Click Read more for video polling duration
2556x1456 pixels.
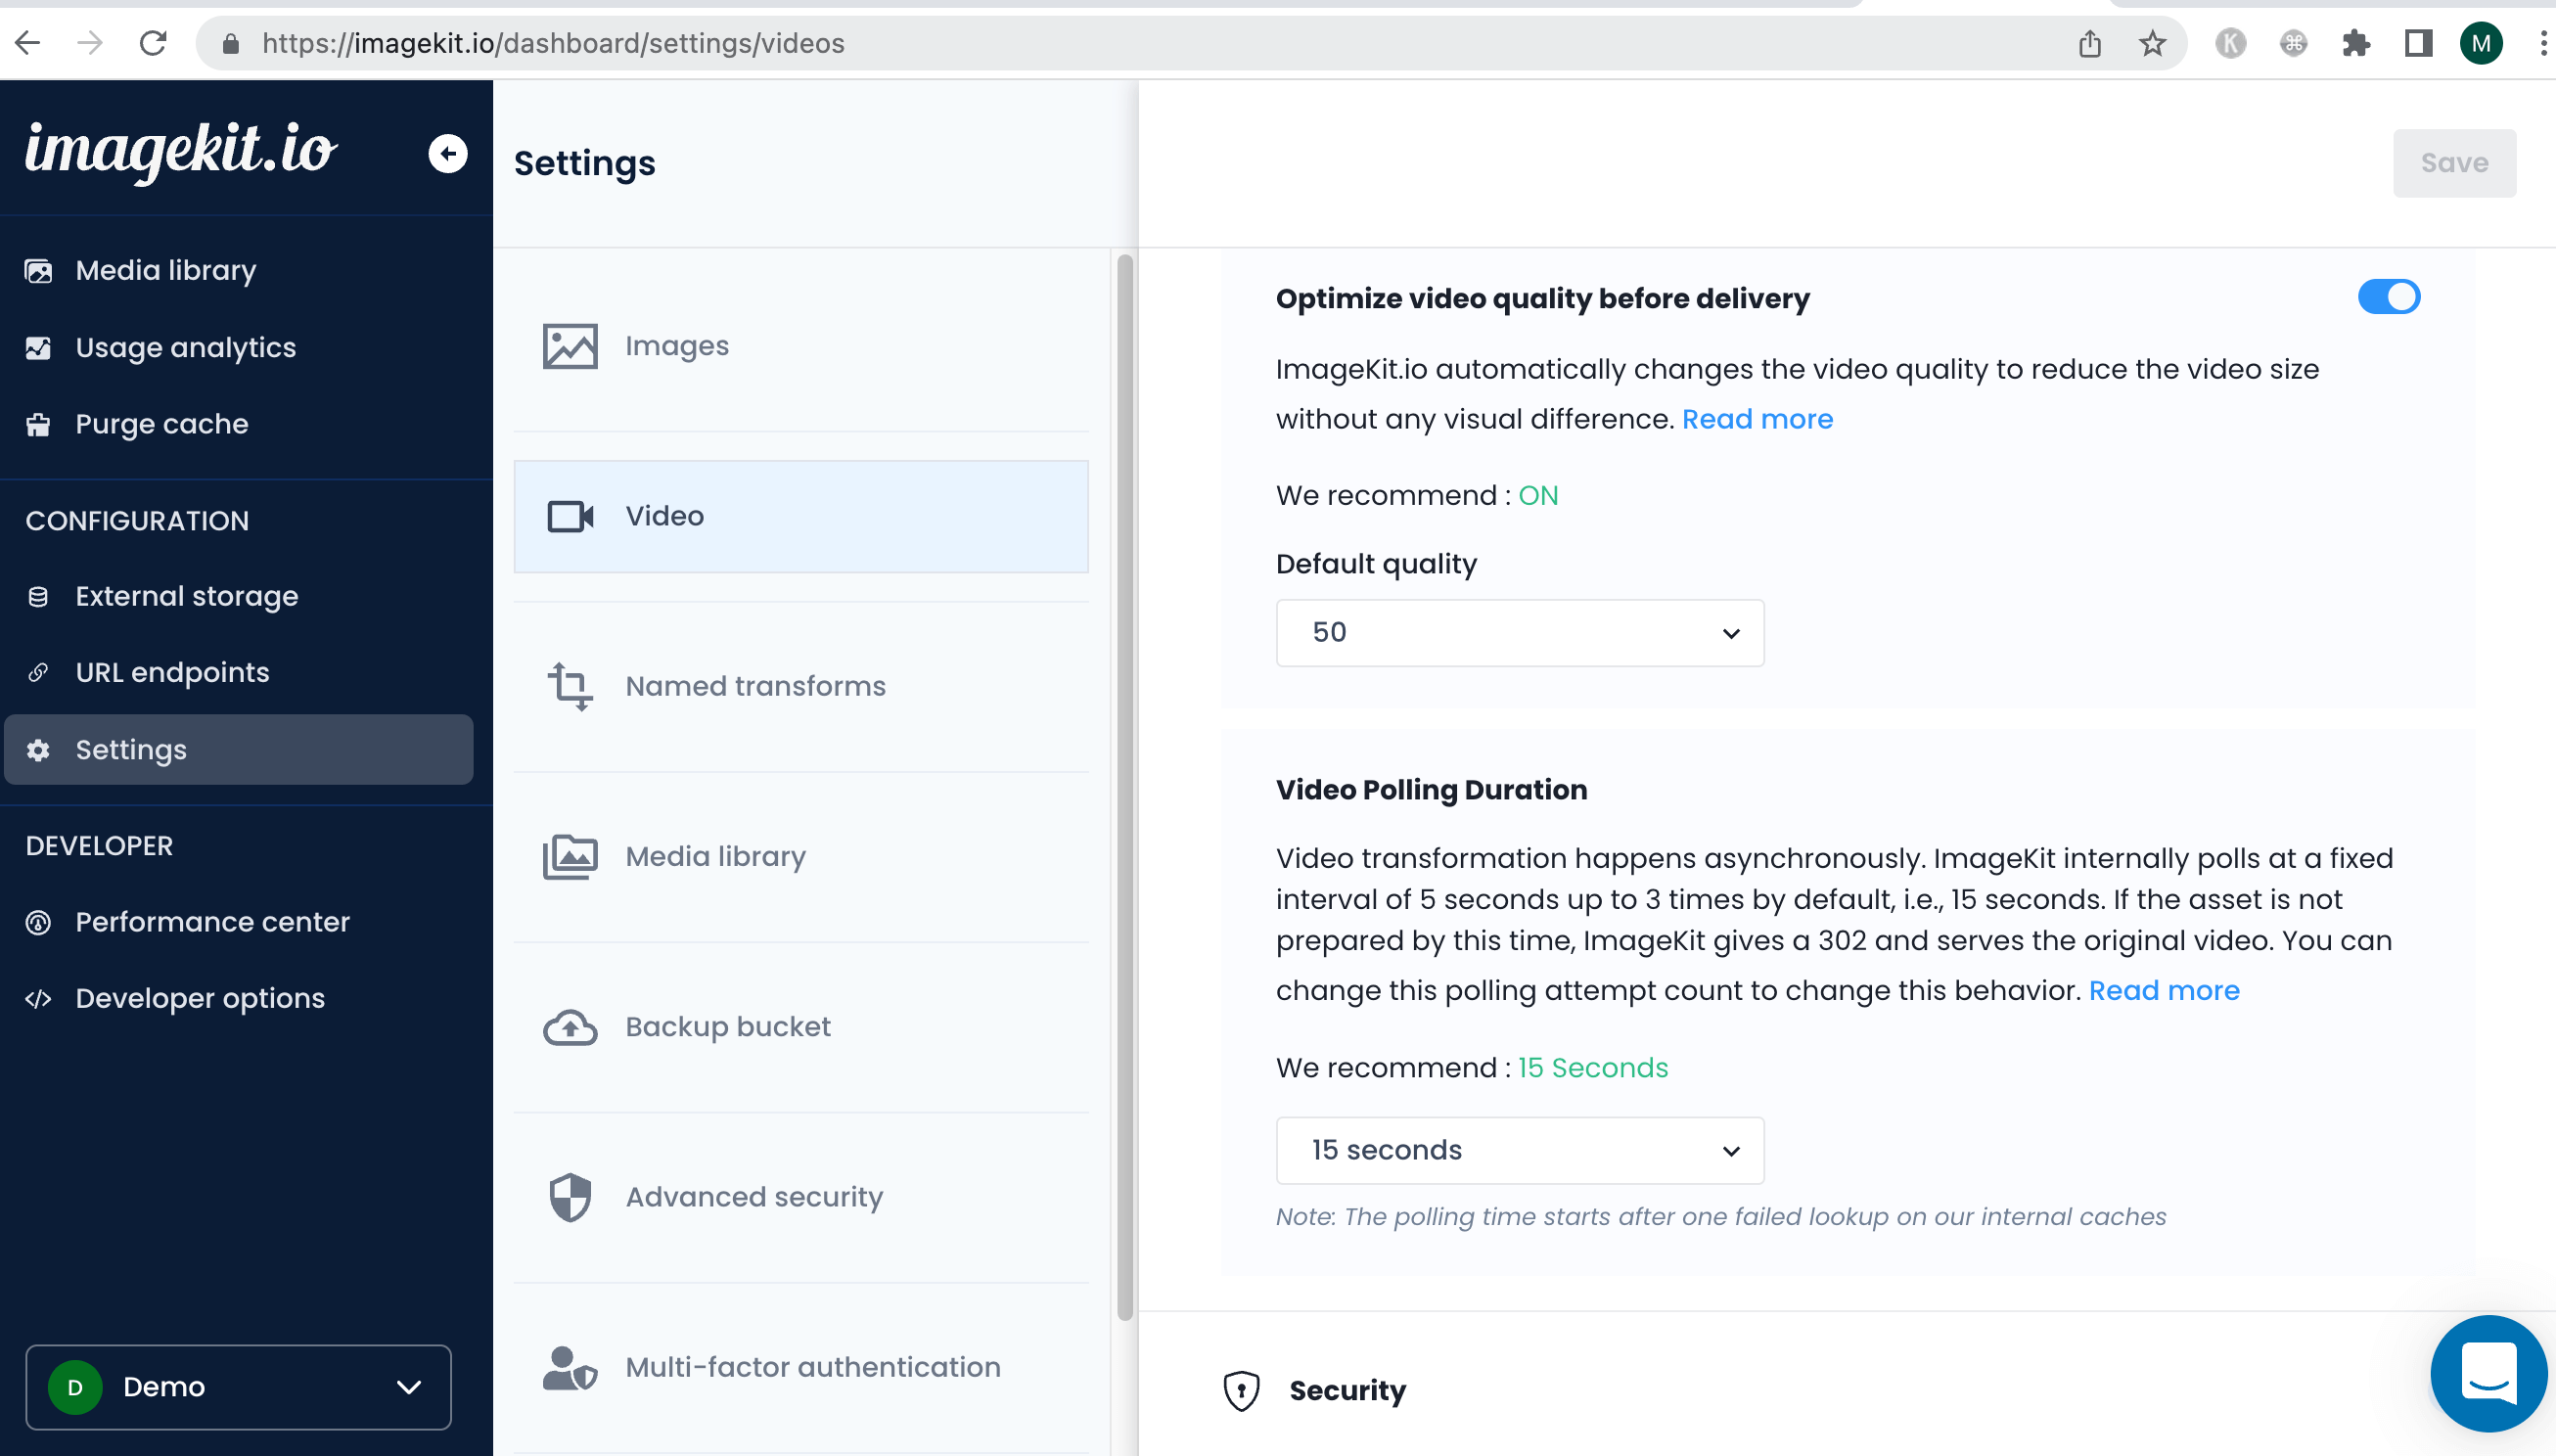(2165, 989)
